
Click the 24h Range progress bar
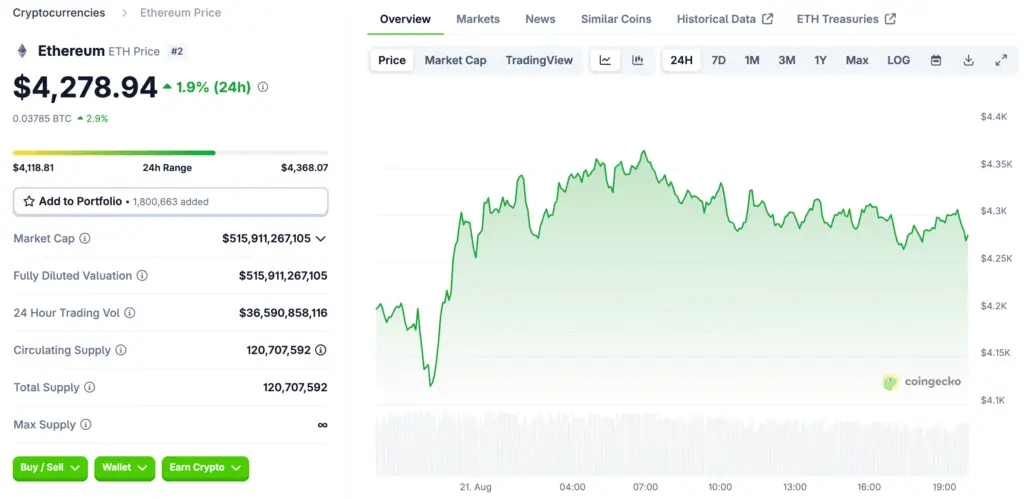(170, 153)
